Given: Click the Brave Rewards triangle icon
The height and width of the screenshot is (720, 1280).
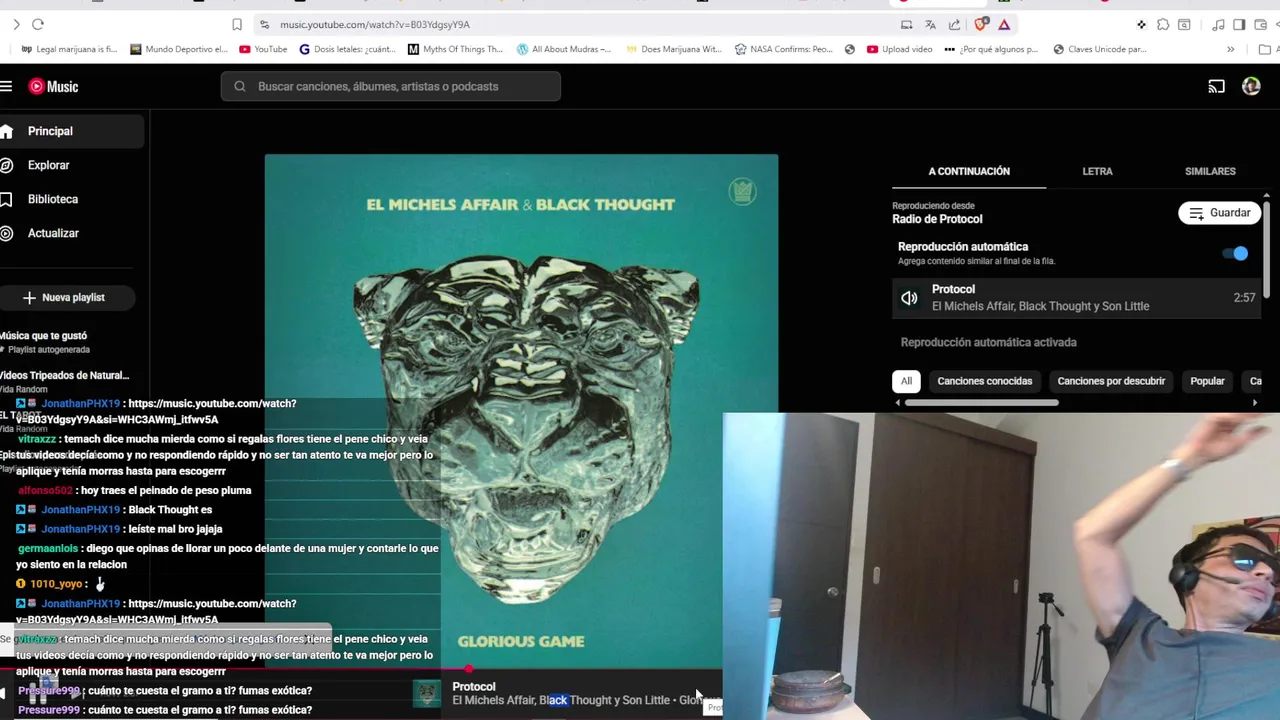Looking at the screenshot, I should [1004, 24].
